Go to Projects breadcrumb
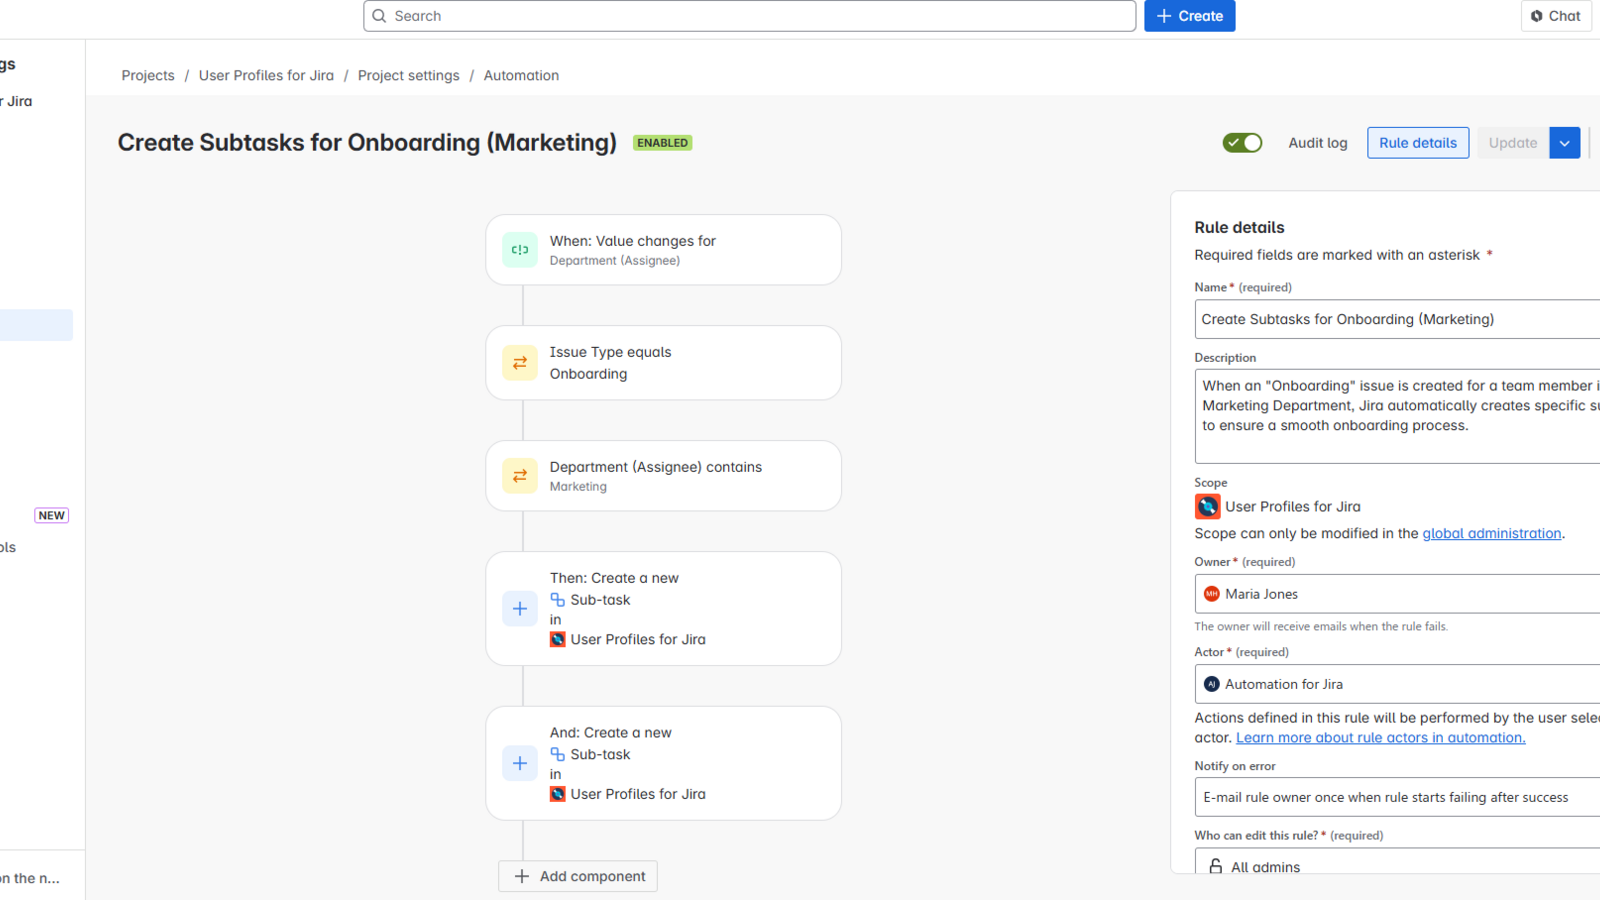This screenshot has width=1600, height=900. (148, 75)
